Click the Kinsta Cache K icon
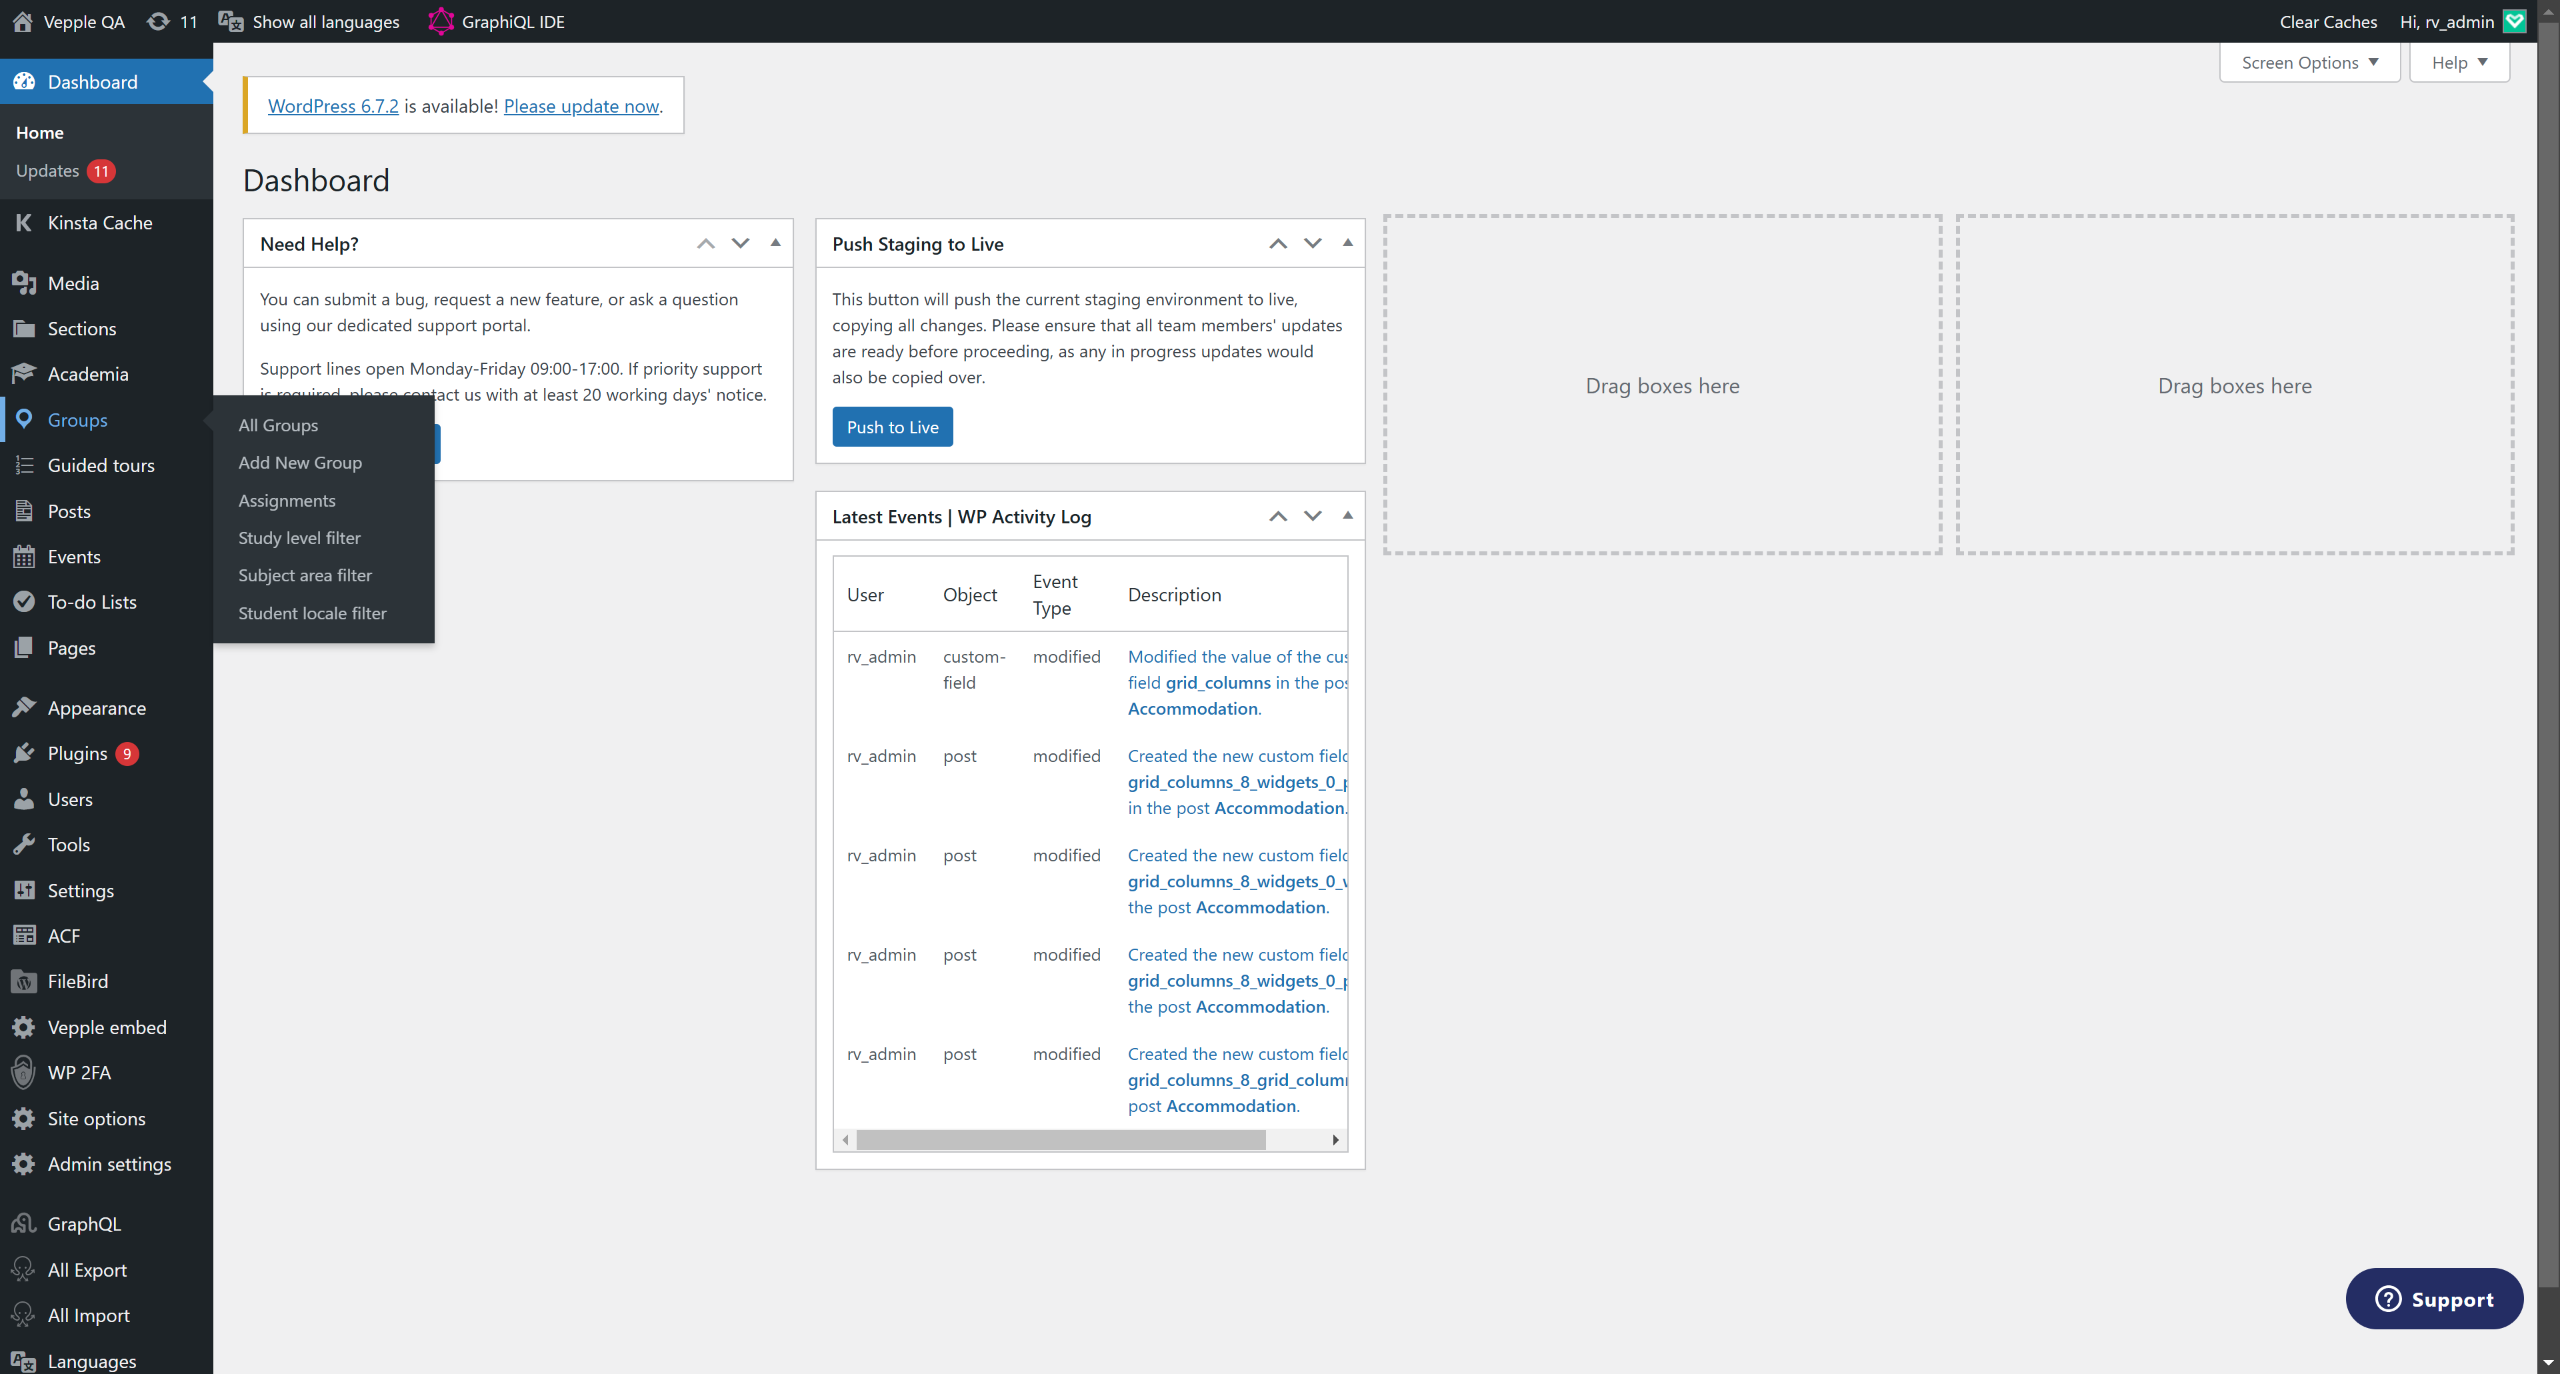Screen dimensions: 2560x1374 (x=24, y=223)
